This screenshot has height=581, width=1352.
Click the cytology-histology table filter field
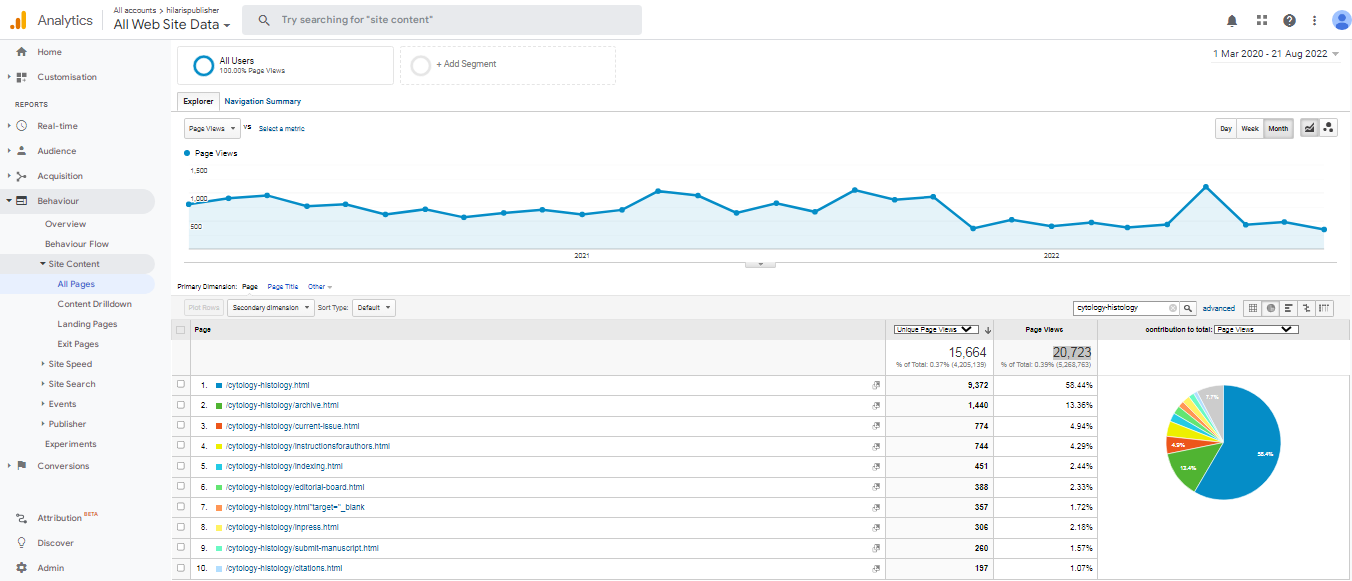point(1120,308)
